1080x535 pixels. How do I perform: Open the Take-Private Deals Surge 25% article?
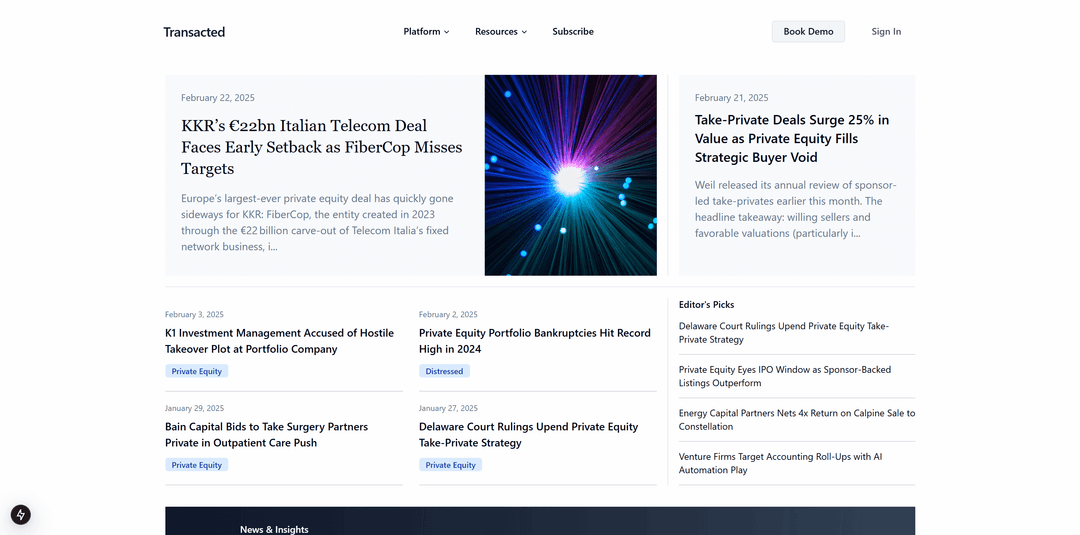791,138
